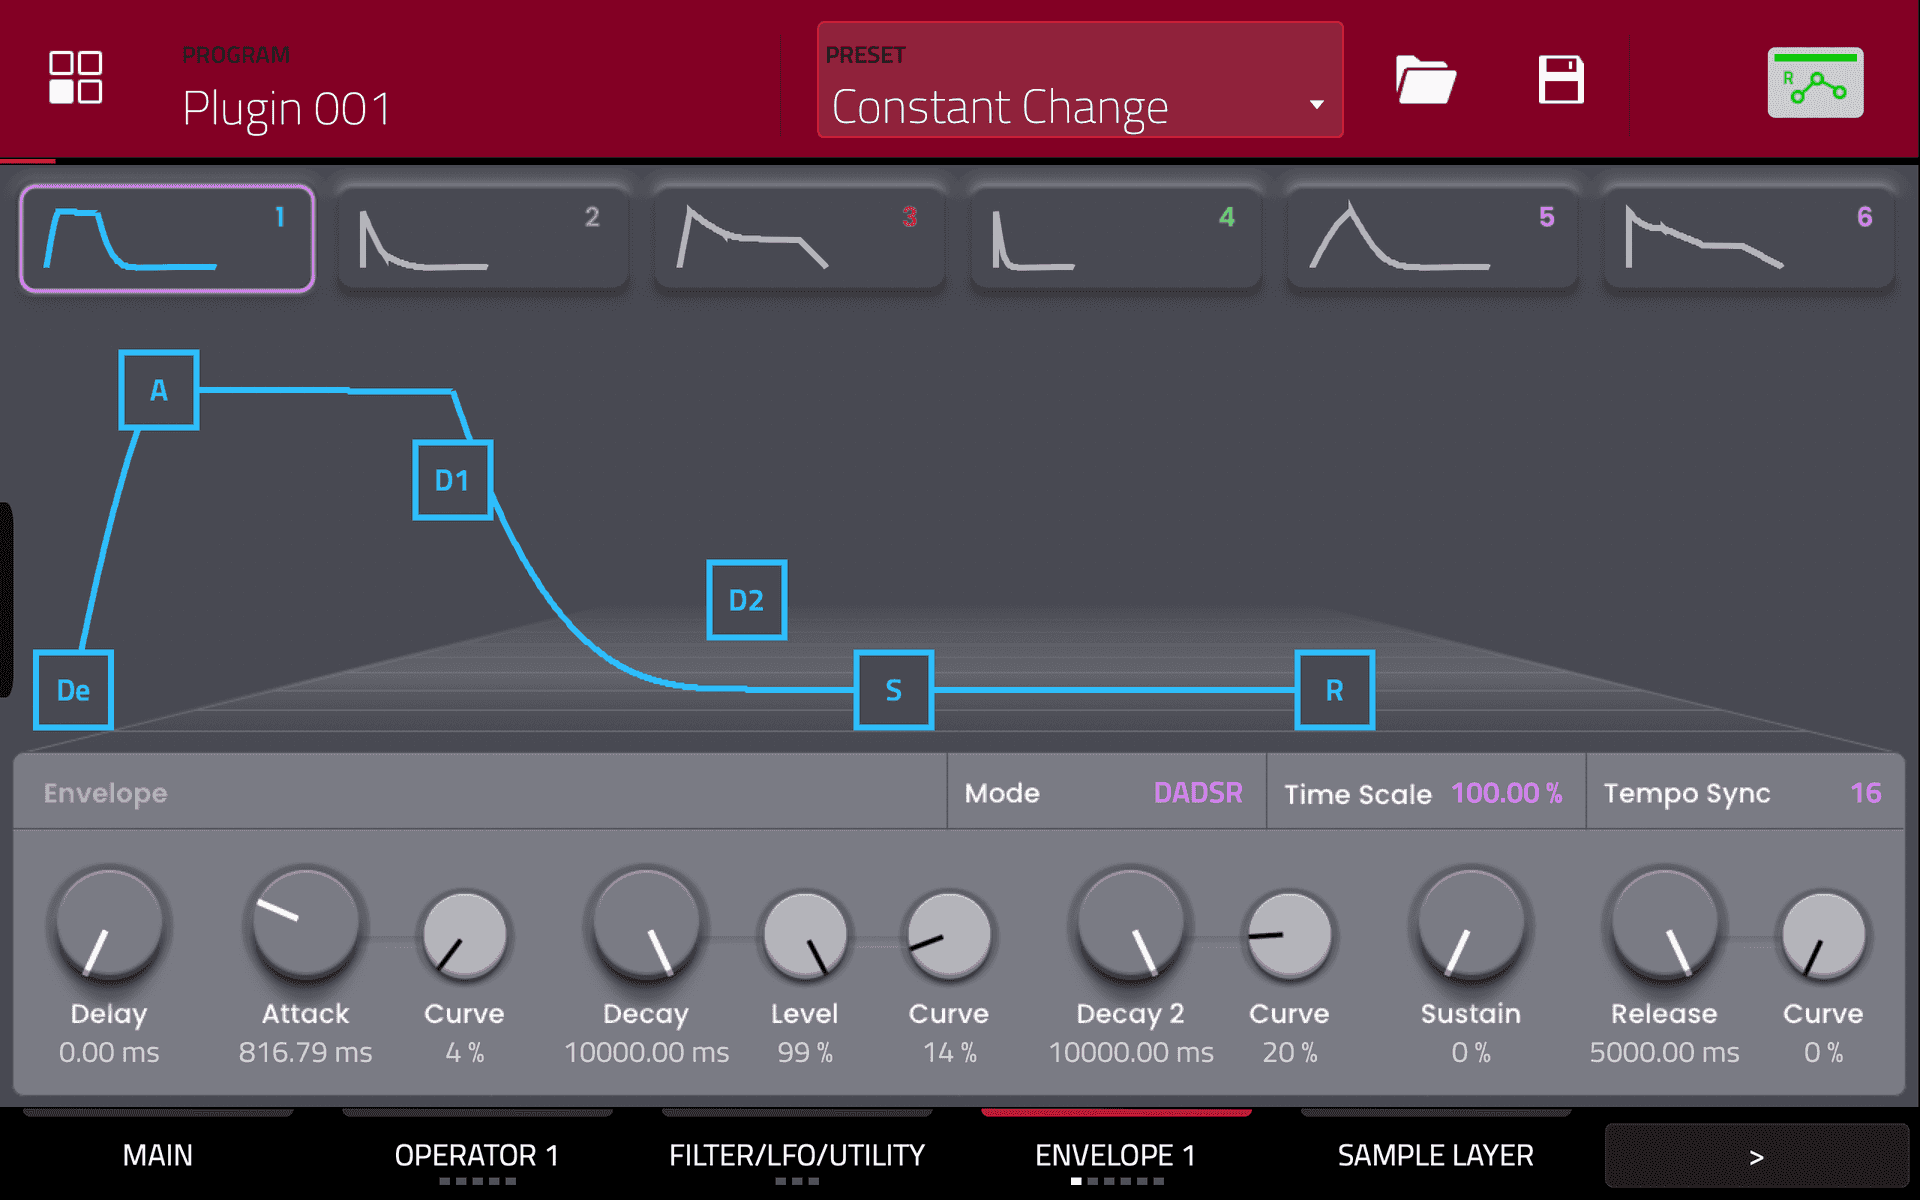Select envelope 4 shape thumbnail
This screenshot has width=1920, height=1200.
(x=1116, y=238)
